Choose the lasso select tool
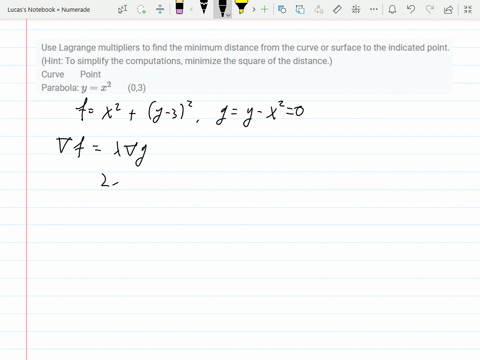This screenshot has width=480, height=360. 142,10
